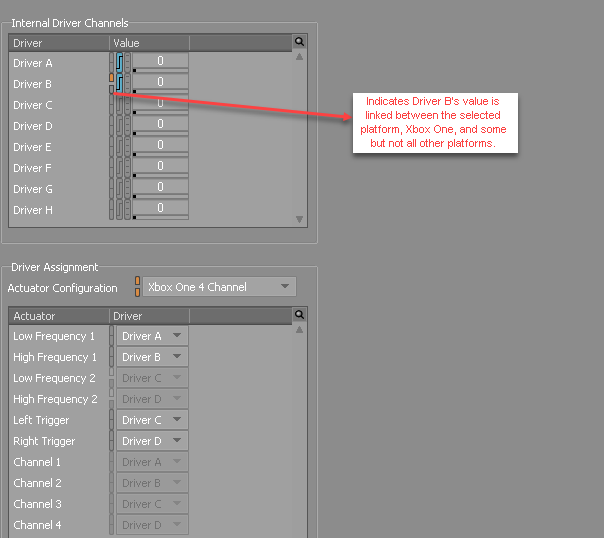604x538 pixels.
Task: Click Driver A's blue RTPC indicator
Action: (x=119, y=62)
